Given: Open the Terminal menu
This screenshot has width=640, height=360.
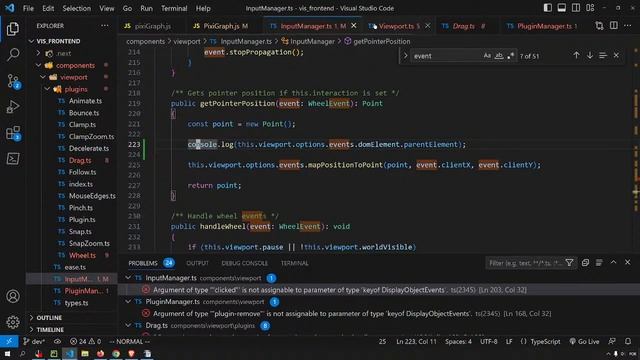Looking at the screenshot, I should click(174, 8).
